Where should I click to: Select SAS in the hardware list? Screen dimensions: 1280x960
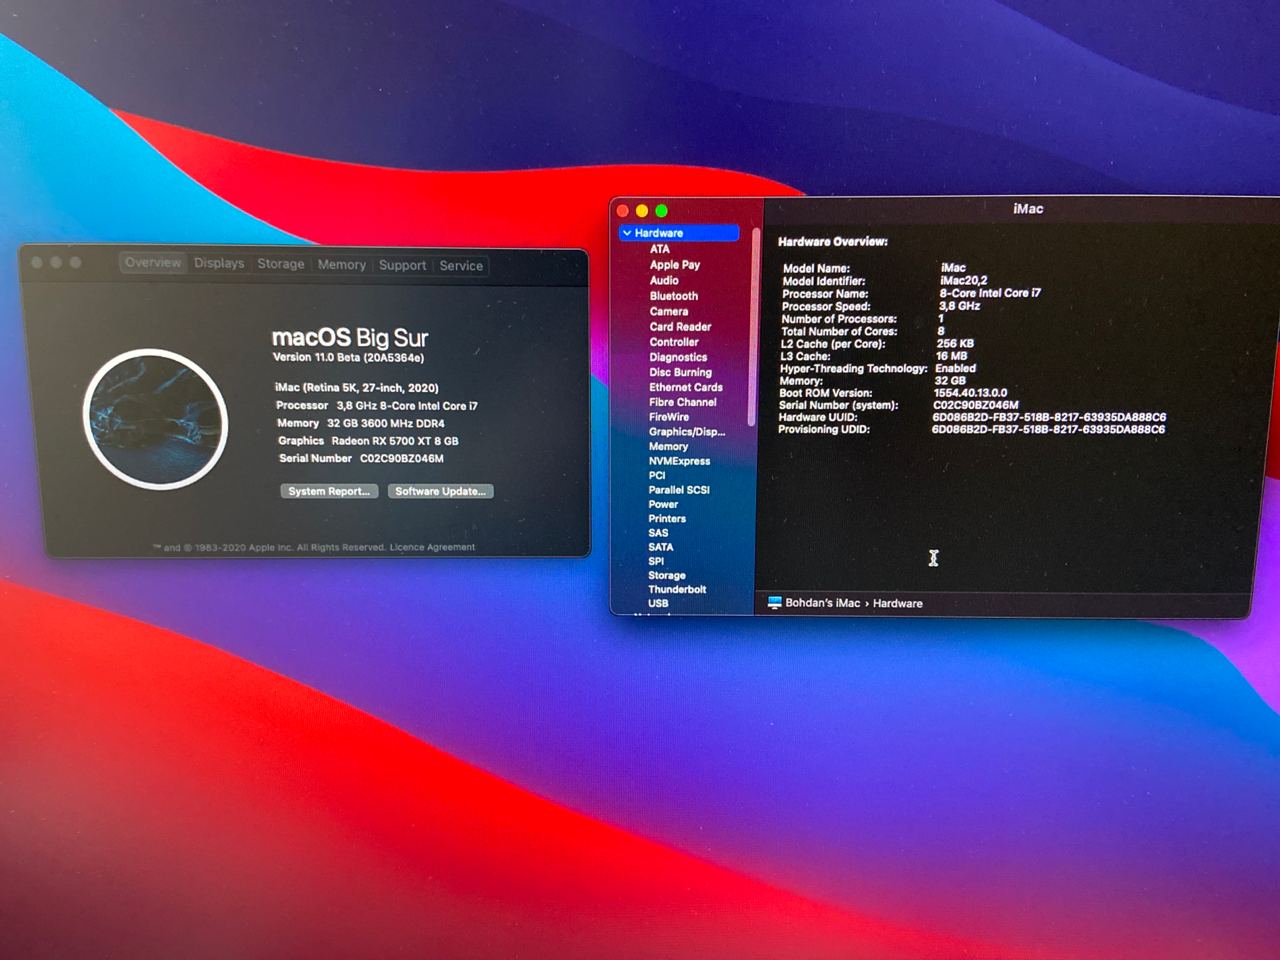click(658, 533)
